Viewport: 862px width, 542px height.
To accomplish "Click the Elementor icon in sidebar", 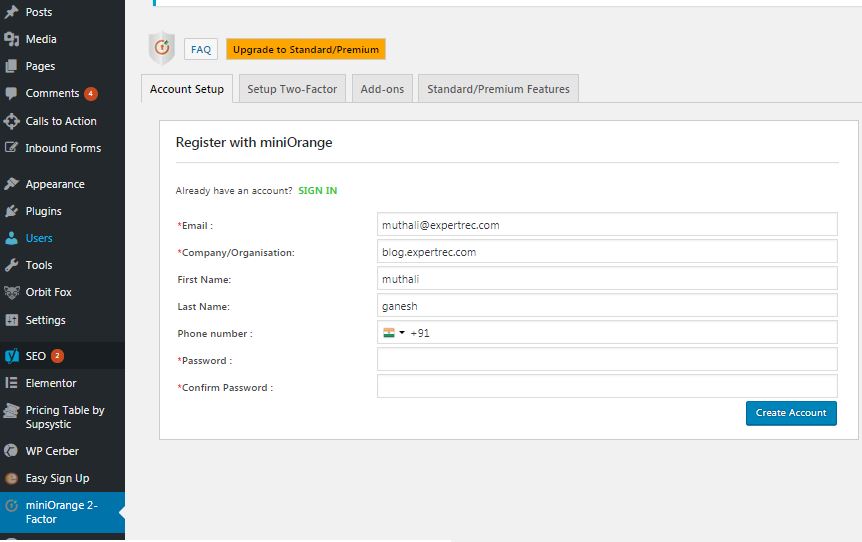I will (x=11, y=383).
